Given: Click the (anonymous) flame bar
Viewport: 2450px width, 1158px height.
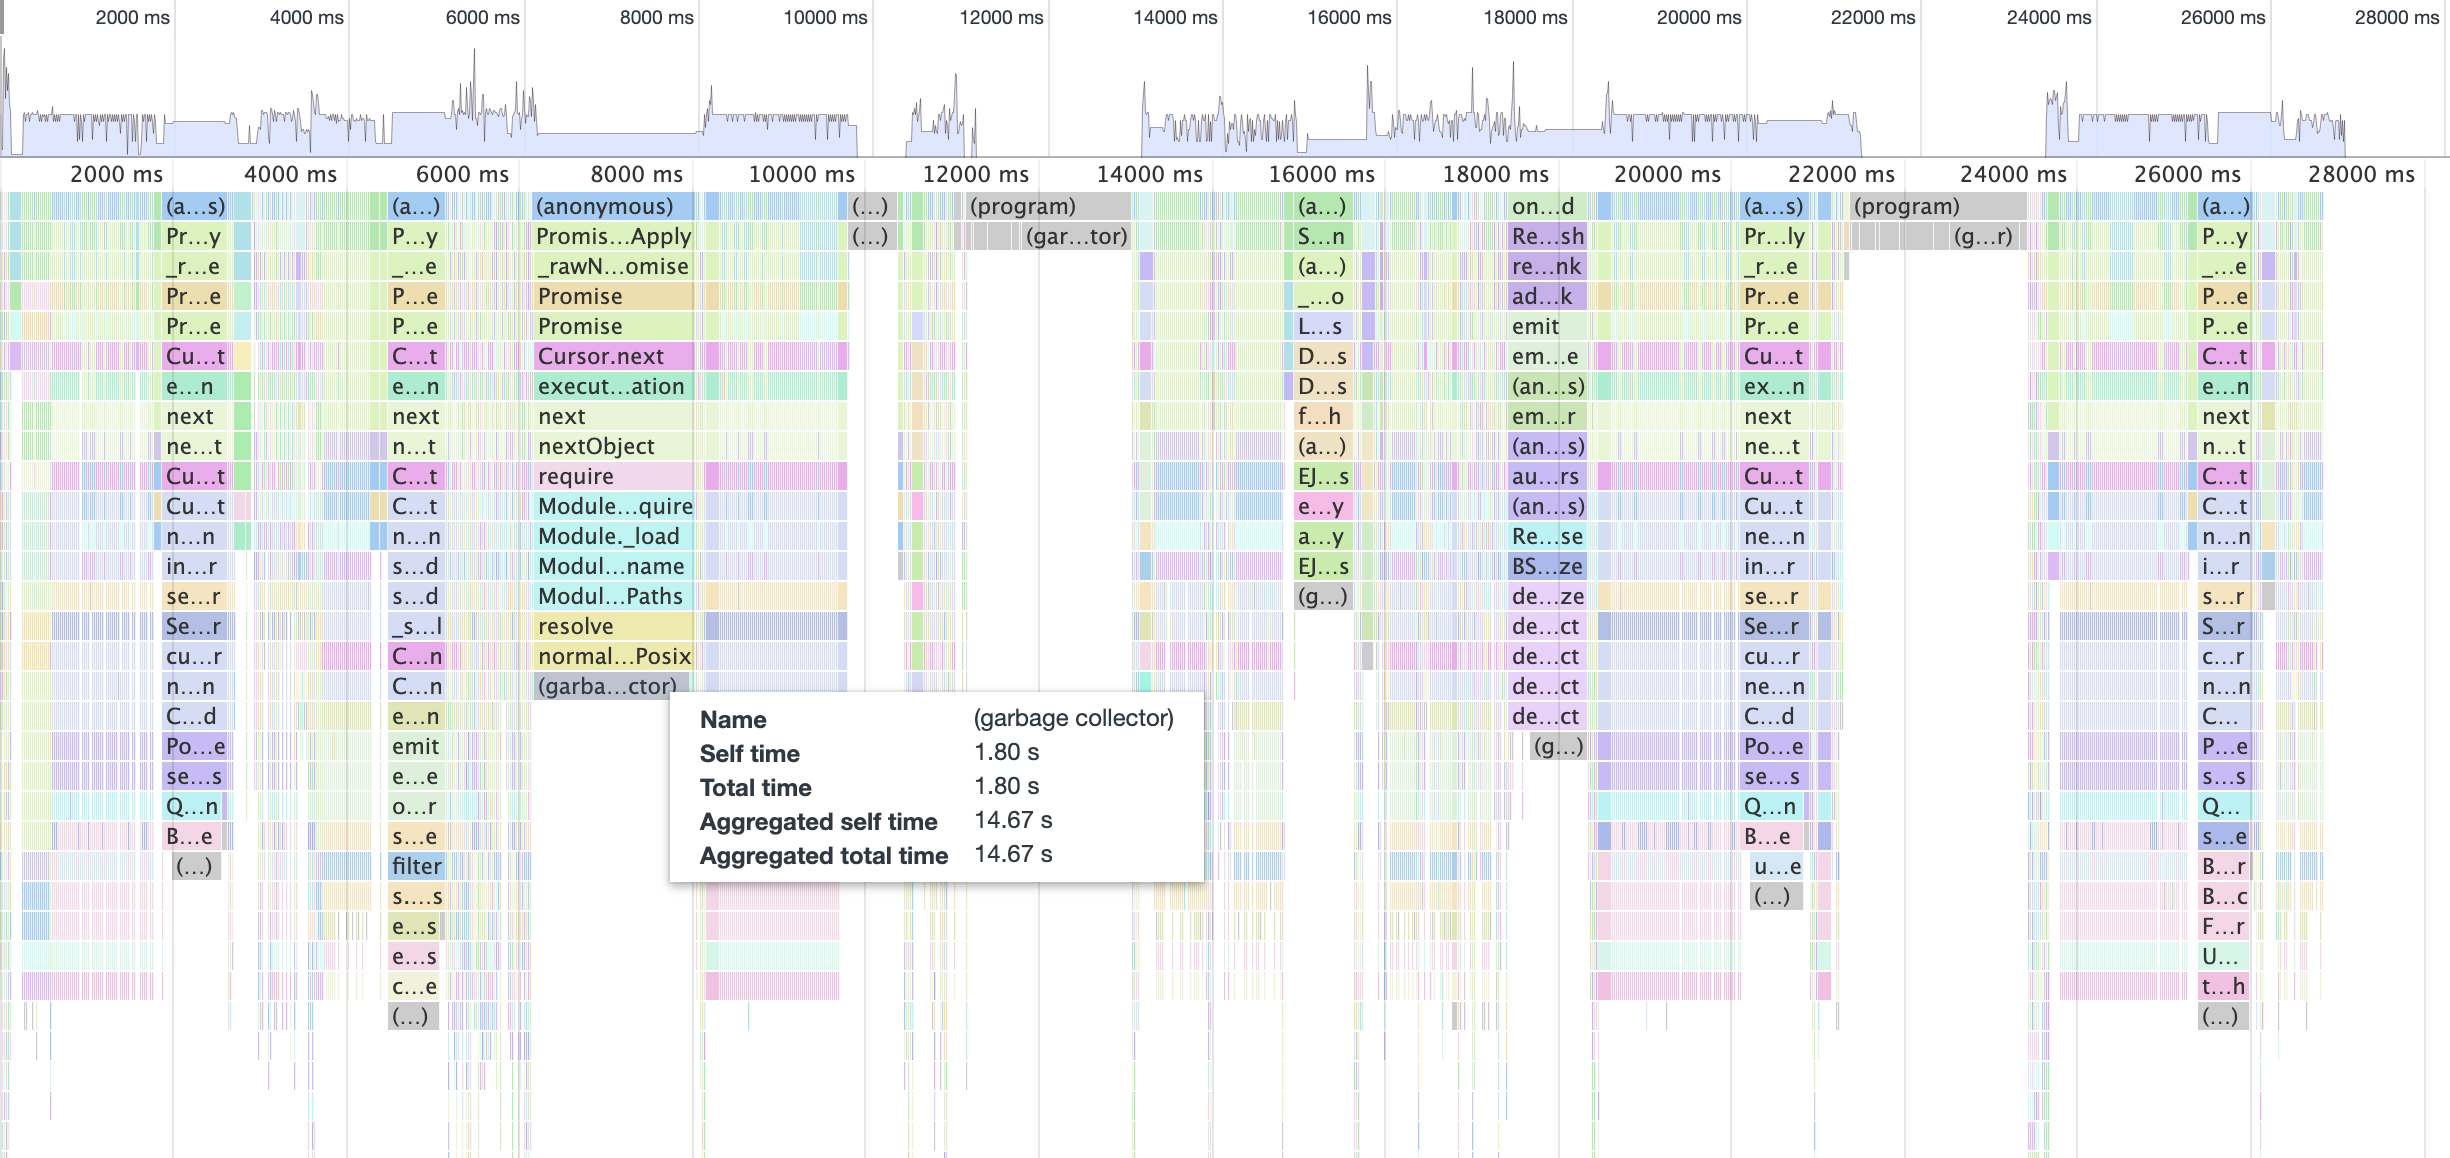Looking at the screenshot, I should 613,207.
